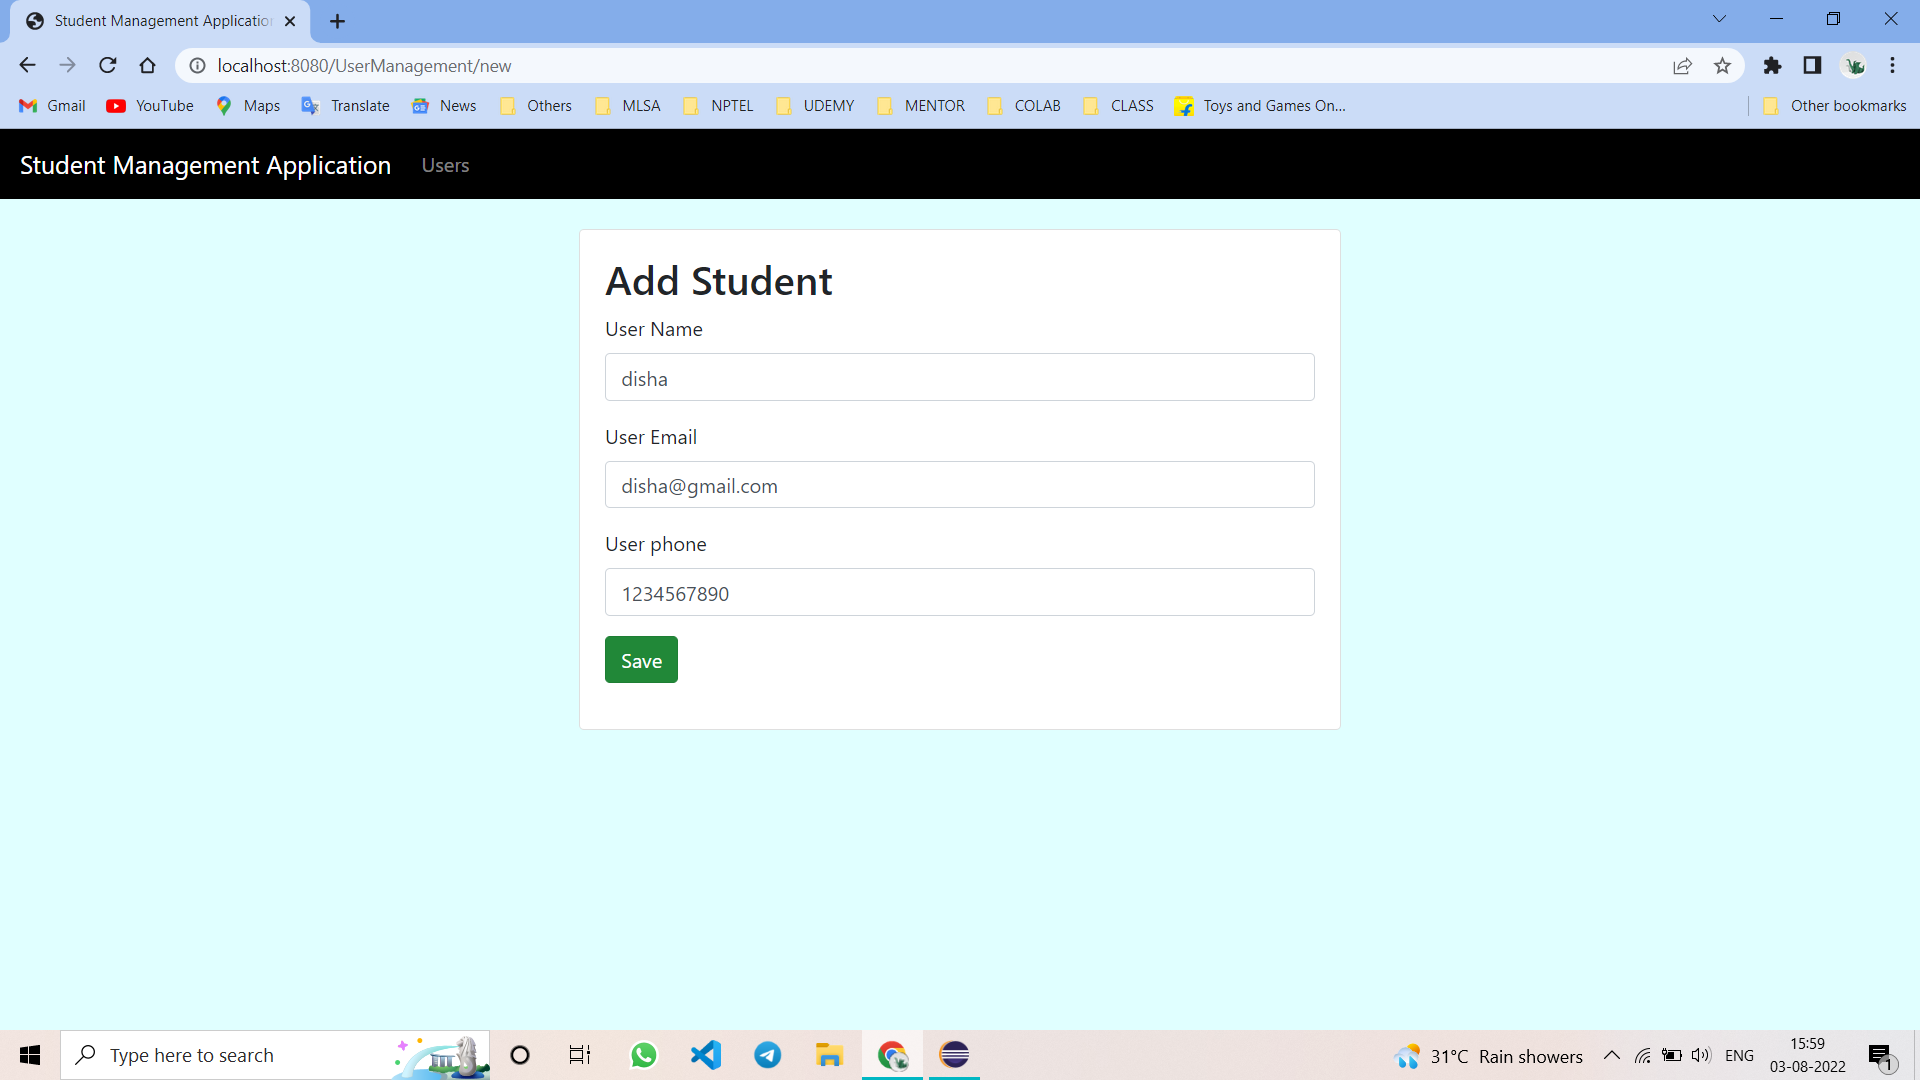Viewport: 1920px width, 1080px height.
Task: Open Visual Studio Code from the taskbar
Action: (706, 1054)
